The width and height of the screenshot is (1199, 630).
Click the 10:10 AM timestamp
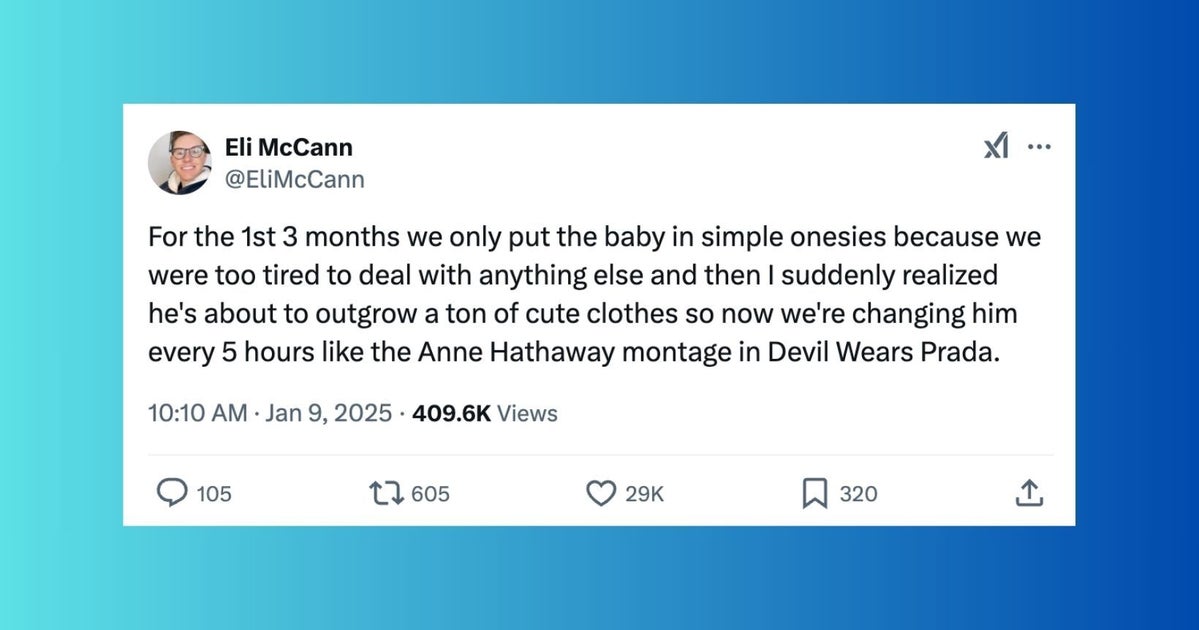tap(196, 413)
